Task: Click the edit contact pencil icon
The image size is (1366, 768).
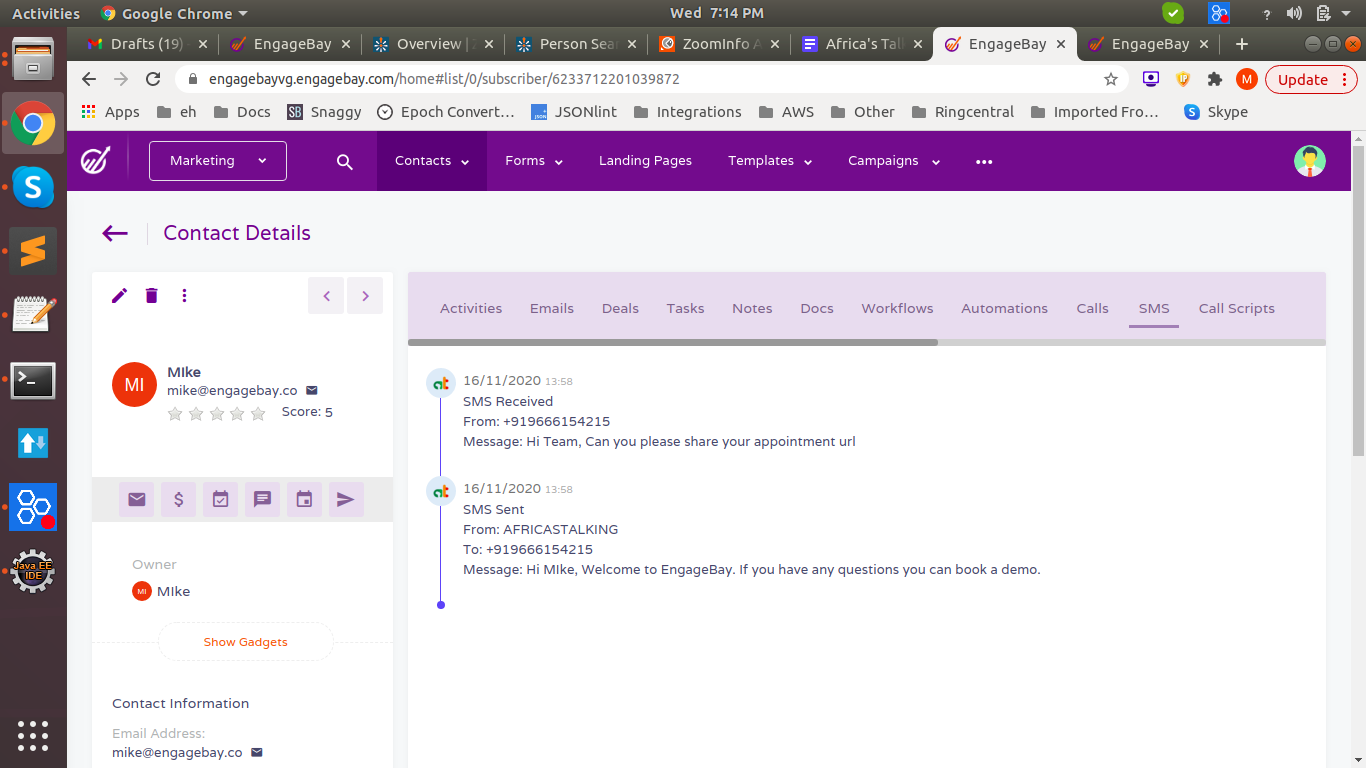Action: tap(120, 295)
